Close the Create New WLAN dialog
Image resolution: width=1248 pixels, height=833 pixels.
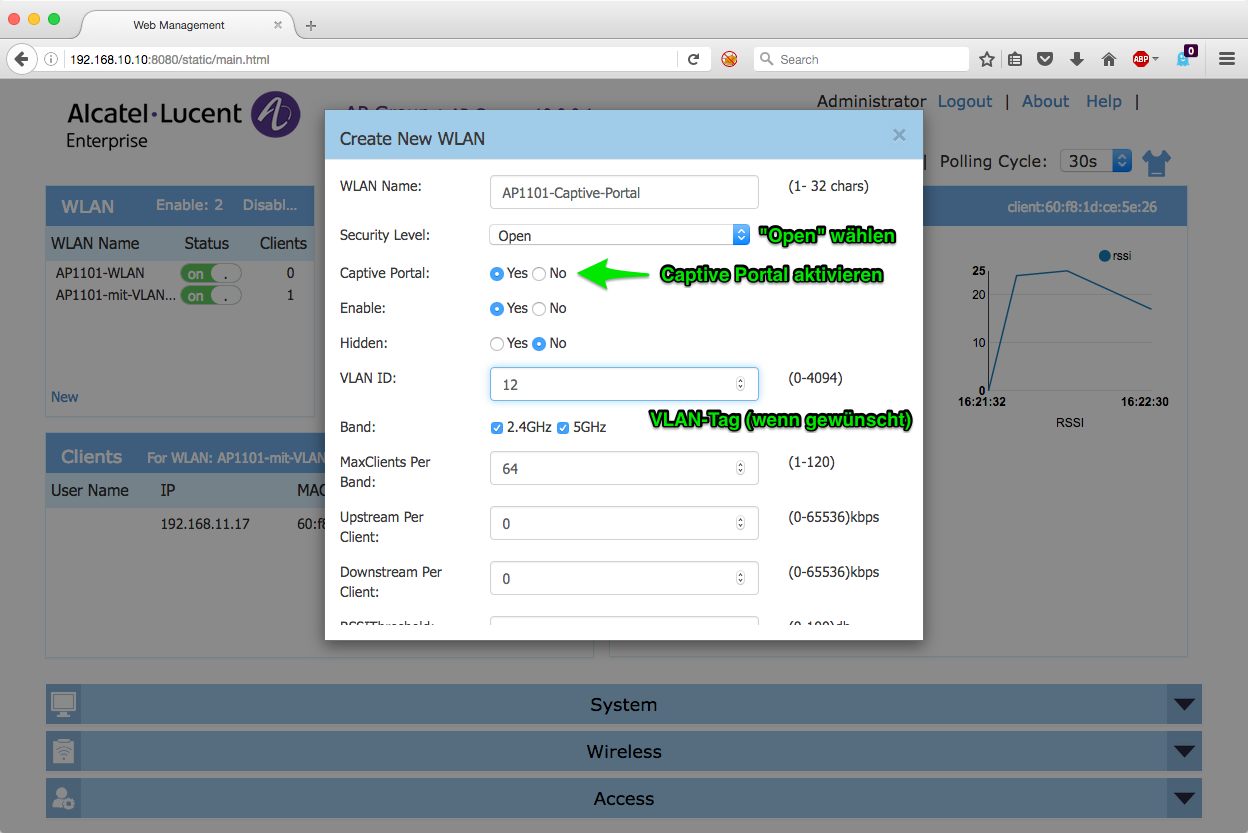899,135
